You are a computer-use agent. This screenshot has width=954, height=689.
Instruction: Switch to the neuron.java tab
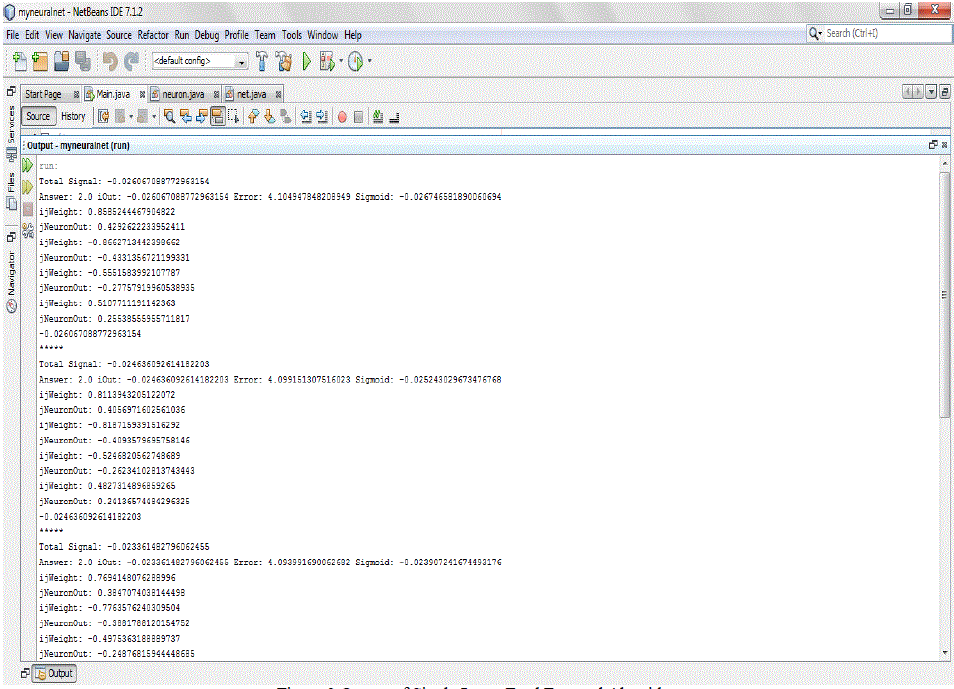(x=183, y=94)
